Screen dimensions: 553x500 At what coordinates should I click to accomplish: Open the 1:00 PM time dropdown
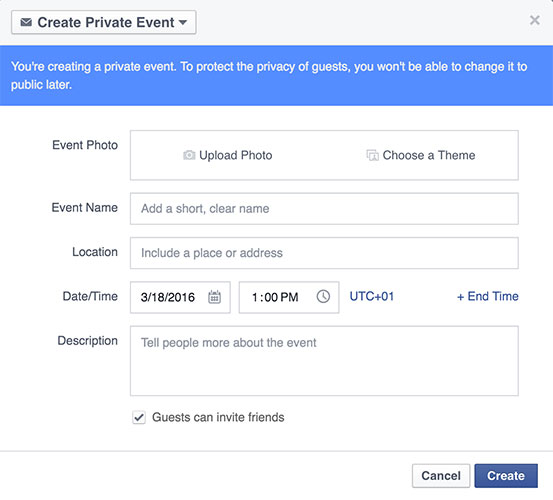click(x=289, y=297)
